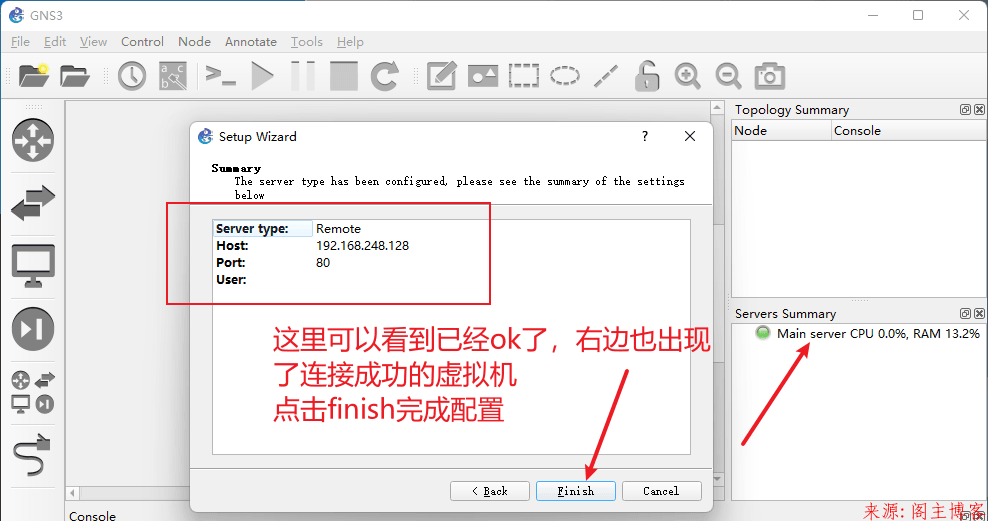988x521 pixels.
Task: Float the Topology Summary panel
Action: pos(965,110)
